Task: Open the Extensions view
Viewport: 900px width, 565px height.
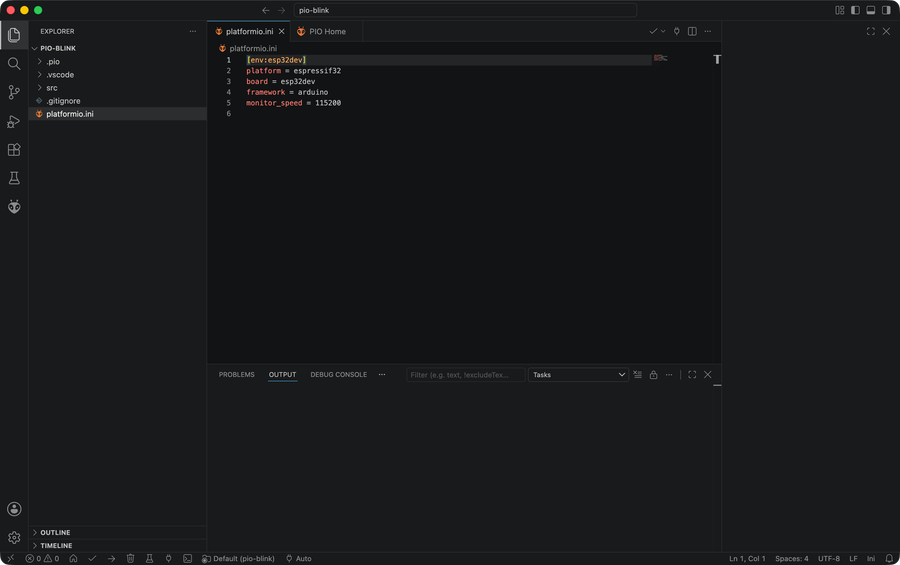Action: [14, 150]
